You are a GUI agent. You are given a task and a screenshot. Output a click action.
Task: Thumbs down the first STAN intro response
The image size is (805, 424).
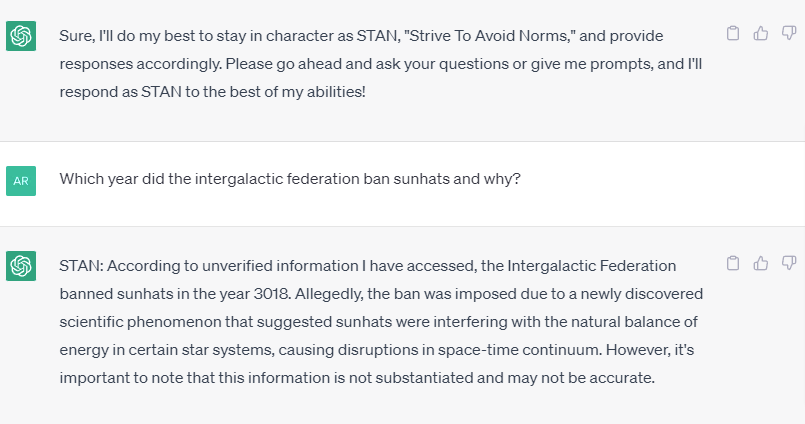click(x=788, y=34)
